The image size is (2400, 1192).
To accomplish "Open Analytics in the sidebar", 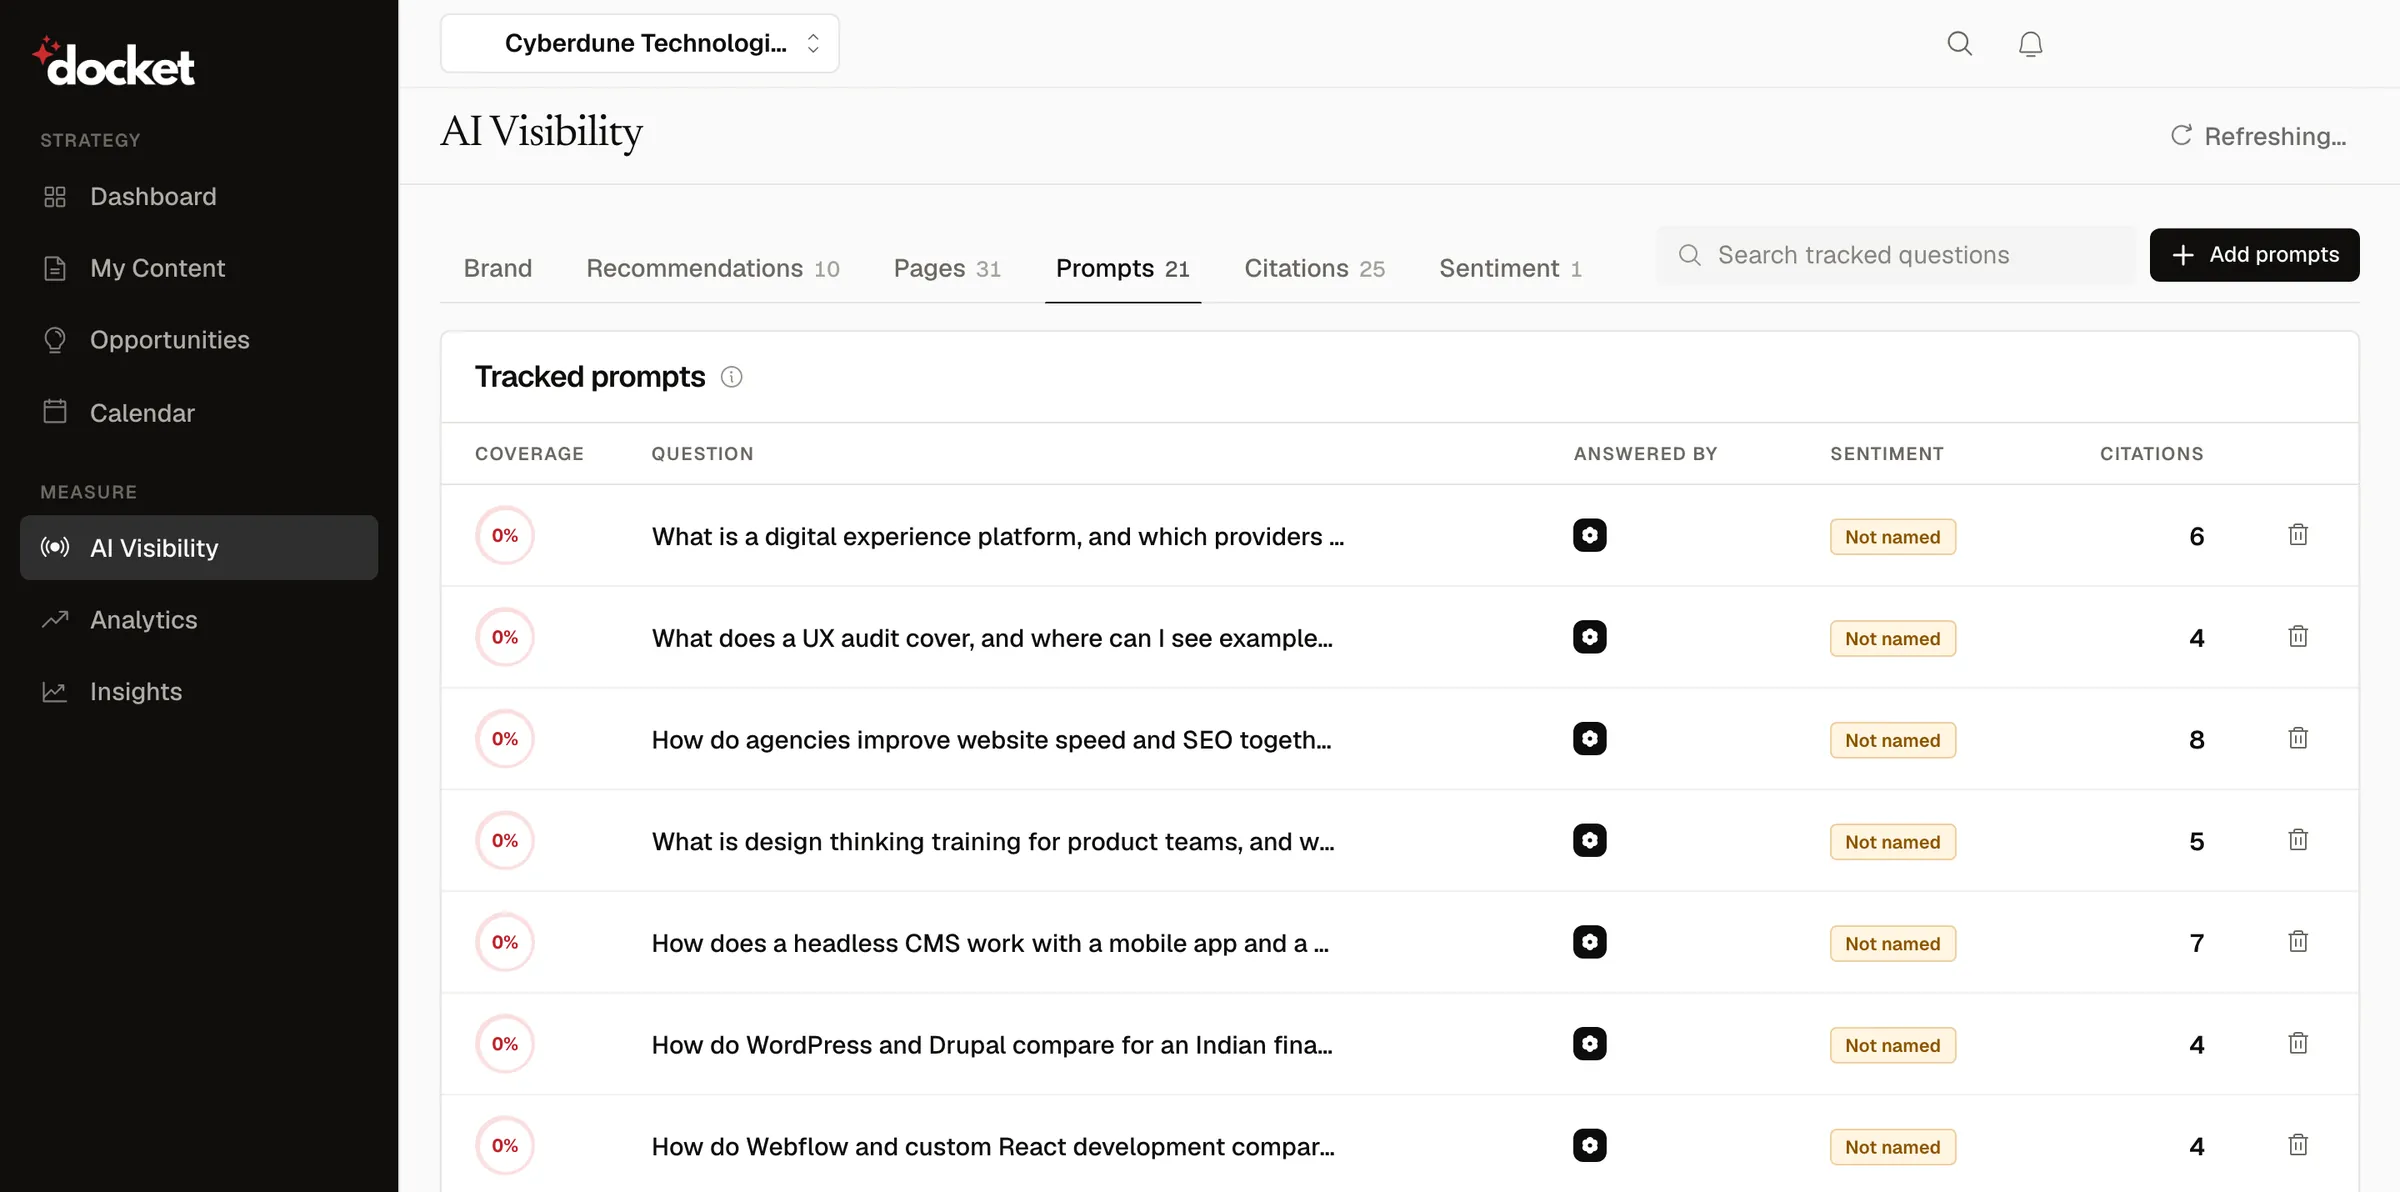I will click(x=198, y=620).
